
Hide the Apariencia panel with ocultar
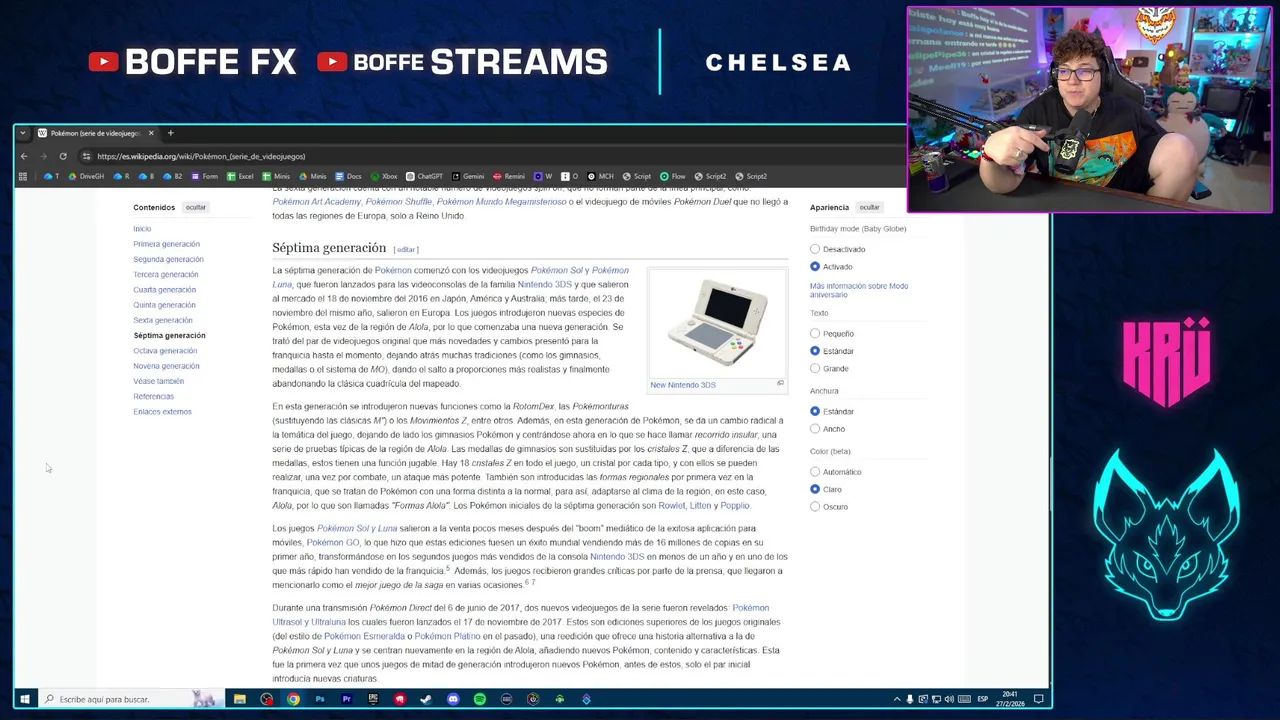coord(869,207)
